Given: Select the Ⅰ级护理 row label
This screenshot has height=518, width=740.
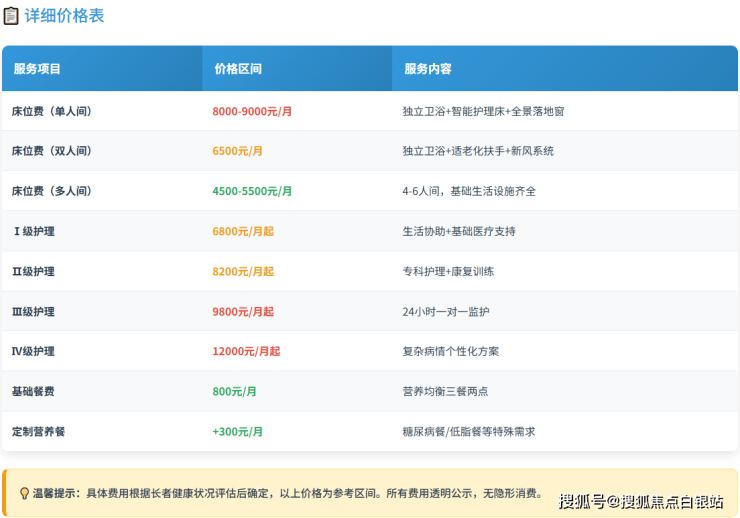Looking at the screenshot, I should click(x=34, y=231).
